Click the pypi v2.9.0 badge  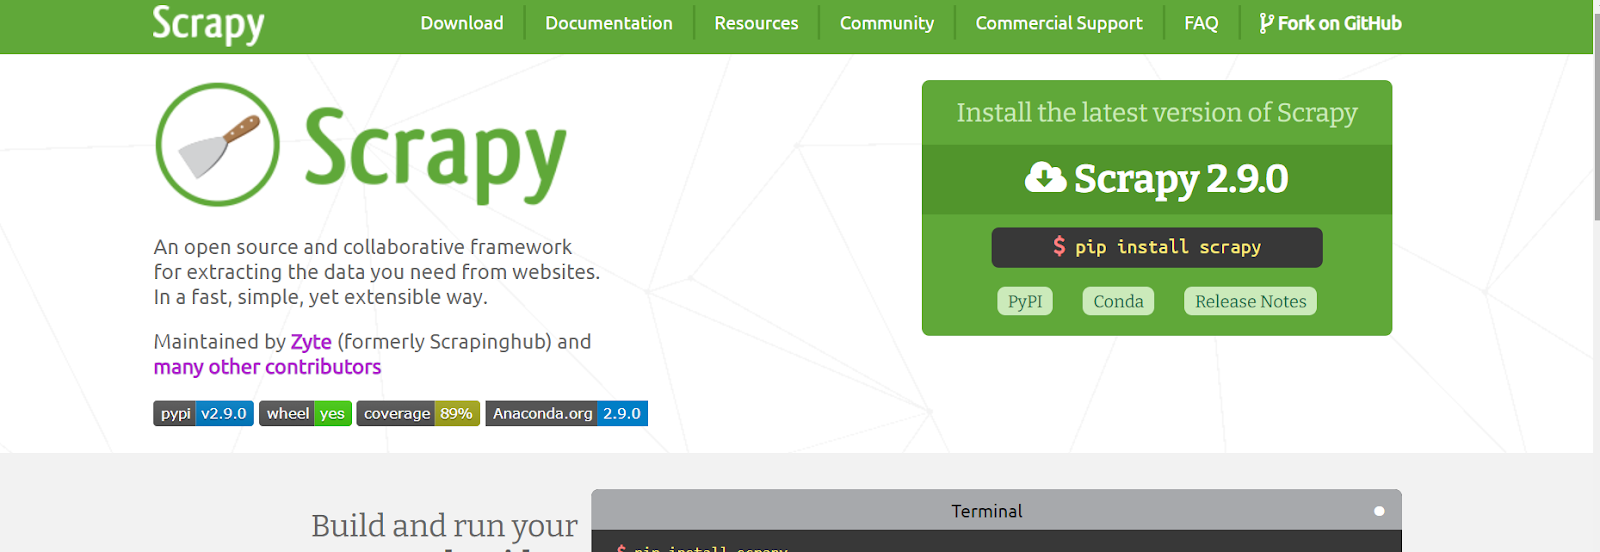tap(203, 414)
